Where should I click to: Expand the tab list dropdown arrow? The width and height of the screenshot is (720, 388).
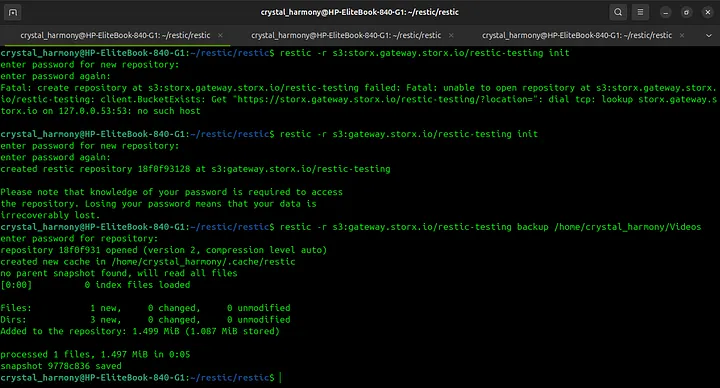tap(709, 36)
